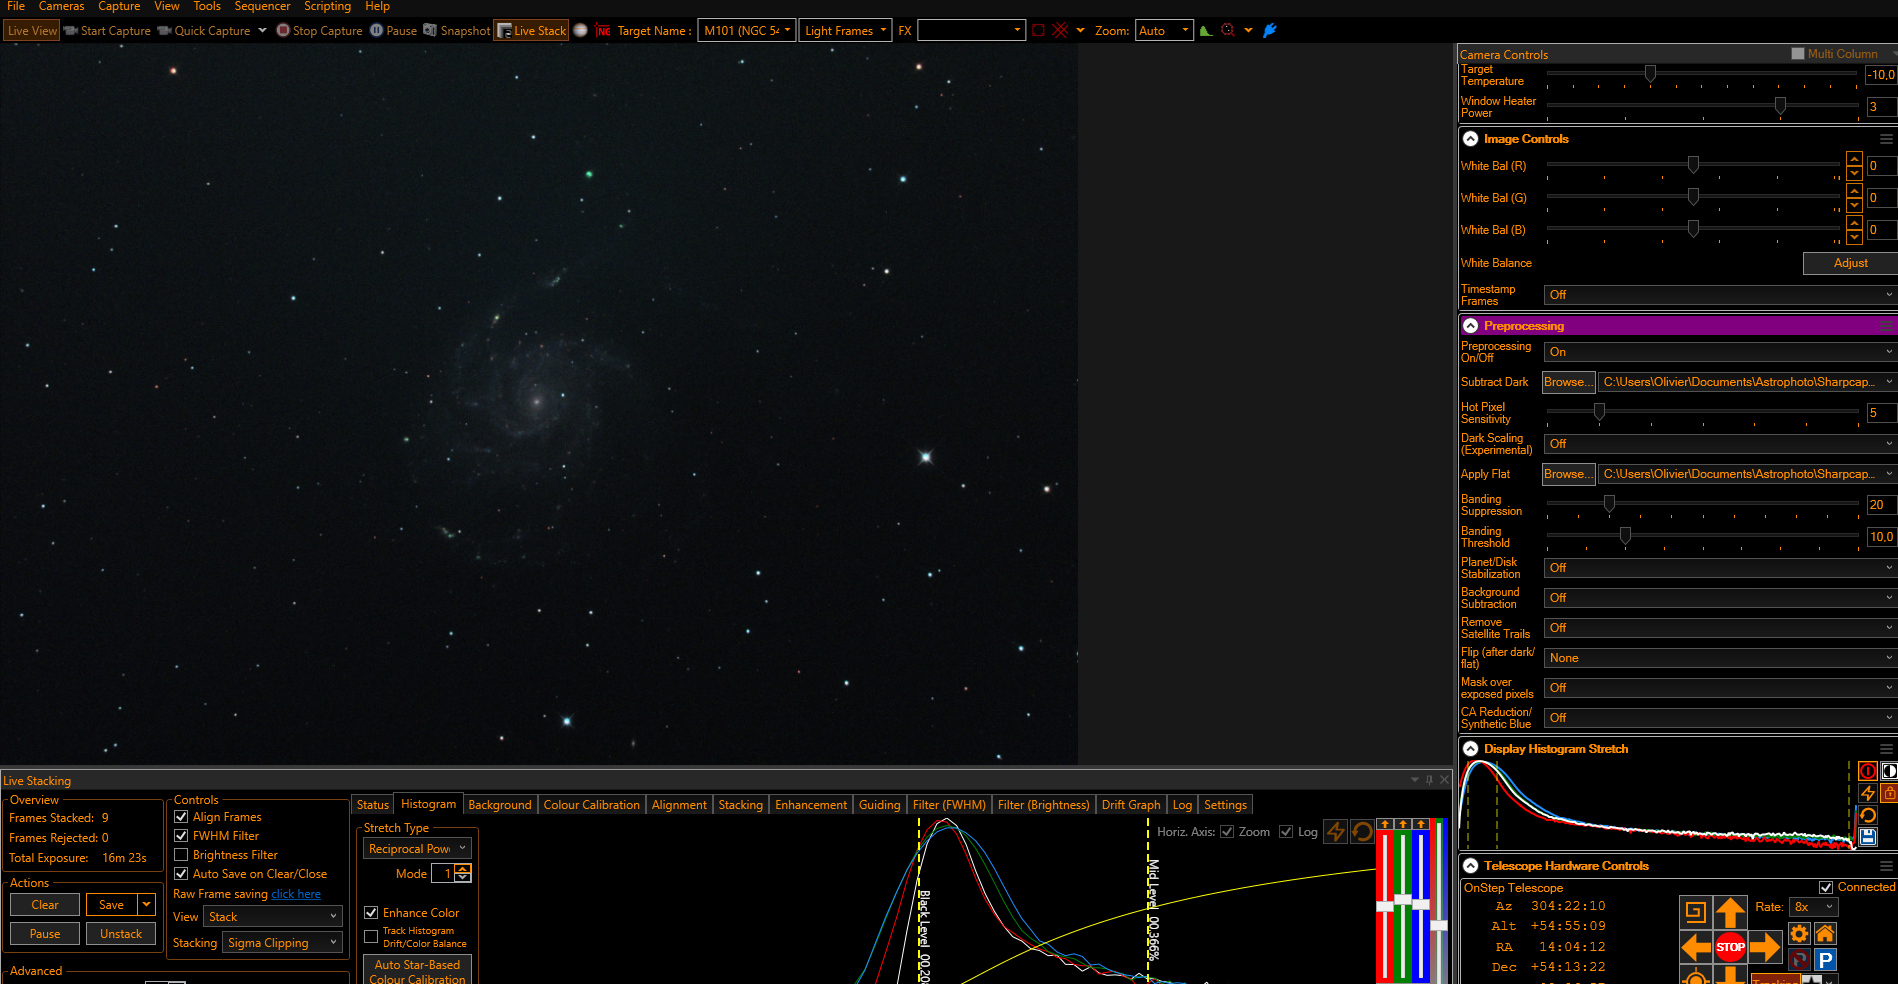This screenshot has width=1898, height=984.
Task: Click the white balance Adjust button
Action: [1850, 263]
